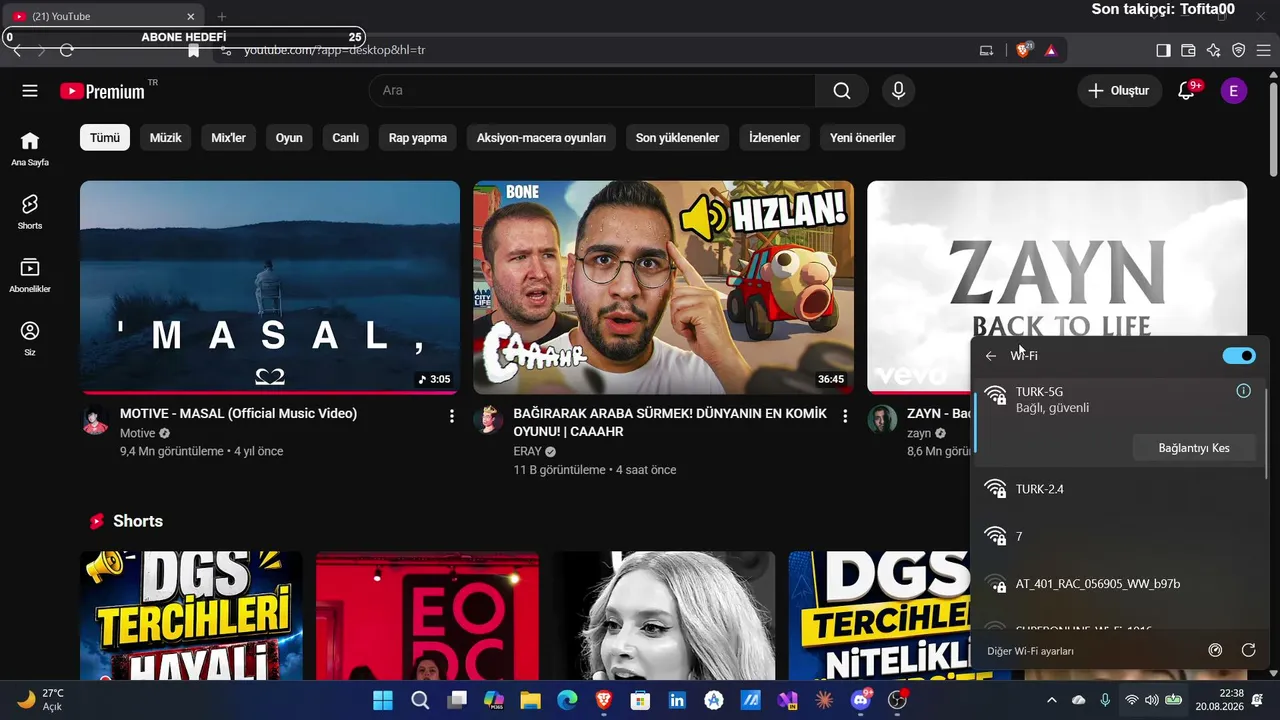Open Shorts from the left sidebar
Viewport: 1280px width, 720px height.
coord(30,212)
